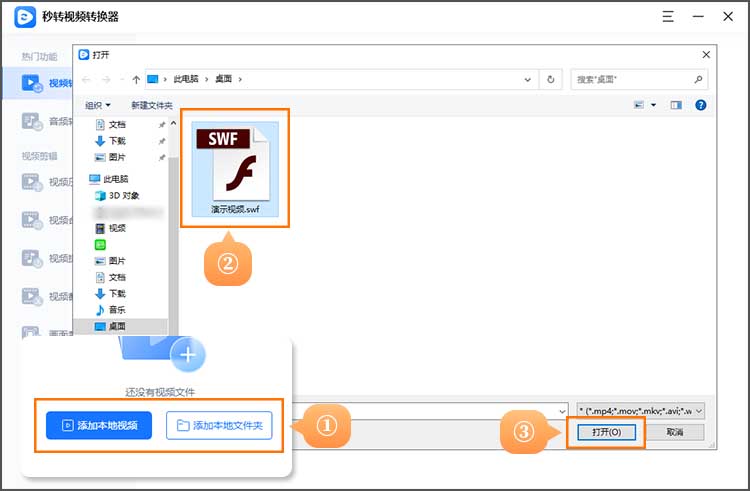Toggle the preview pane icon
Screen dimensions: 750x491
point(676,104)
